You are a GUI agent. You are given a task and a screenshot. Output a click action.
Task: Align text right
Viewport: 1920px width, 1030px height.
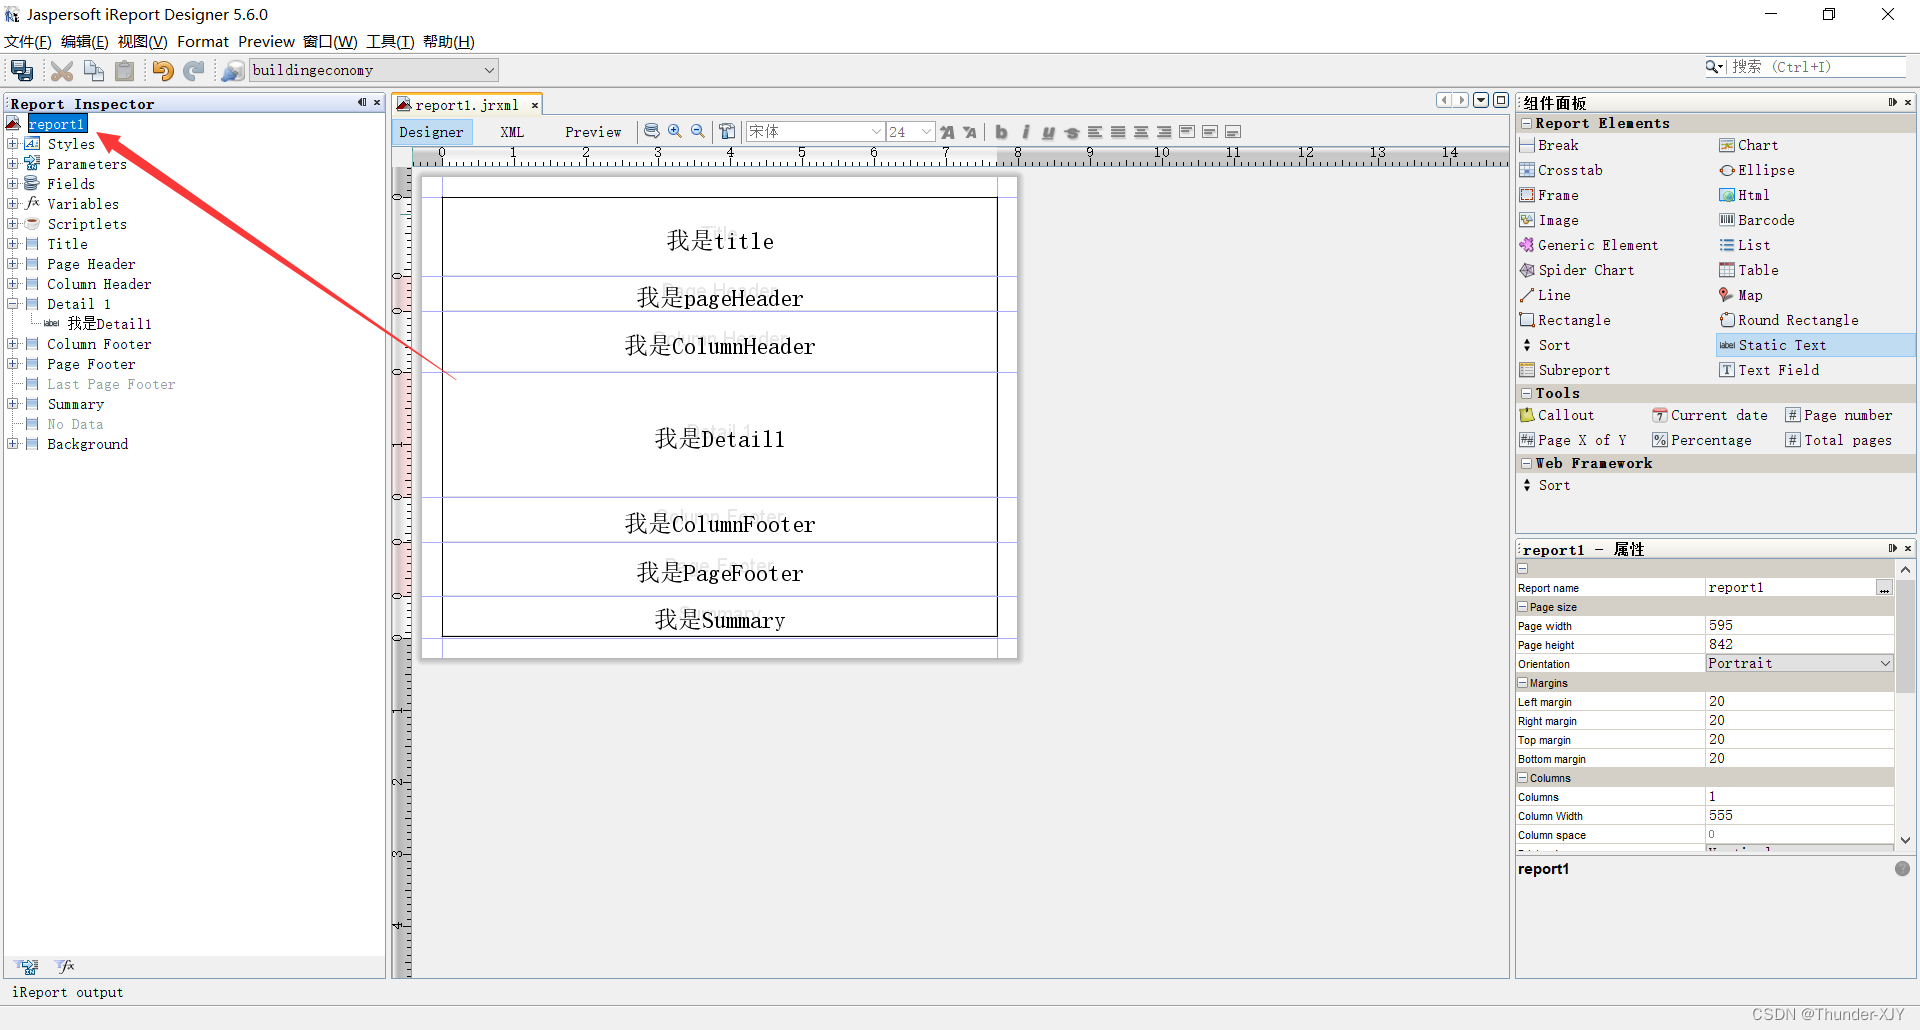(x=1164, y=132)
